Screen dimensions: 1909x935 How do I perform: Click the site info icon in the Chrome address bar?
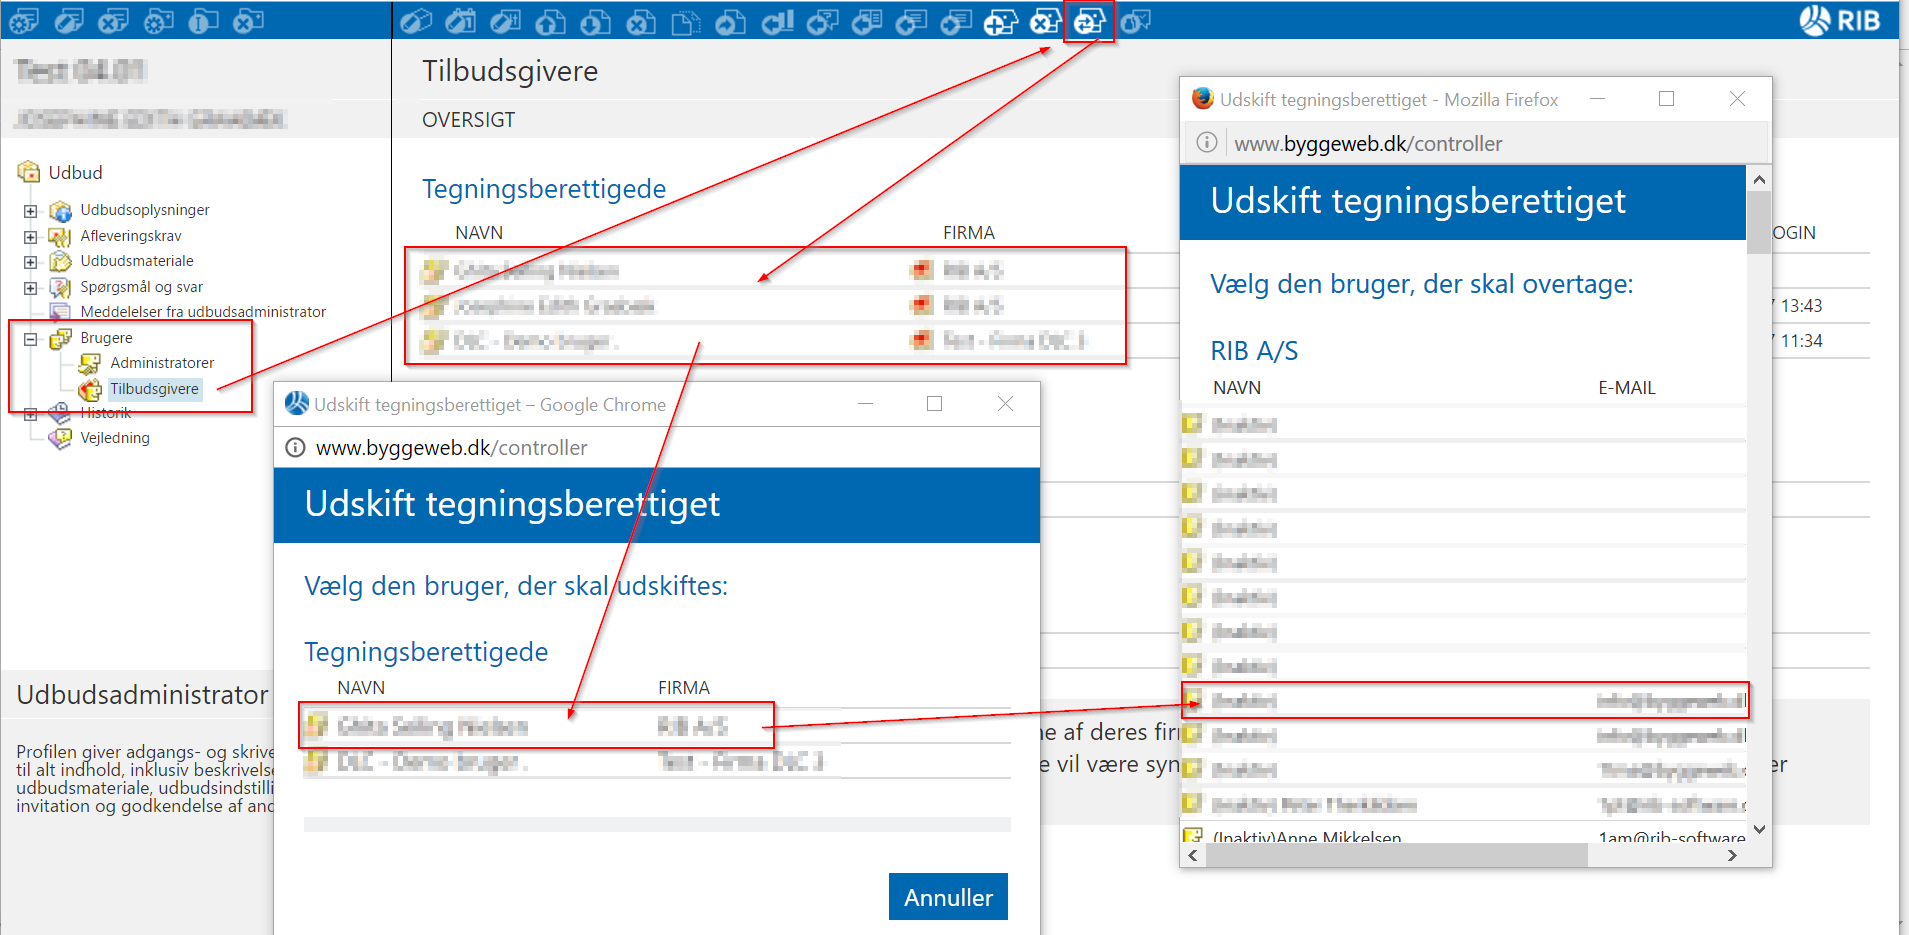(295, 448)
